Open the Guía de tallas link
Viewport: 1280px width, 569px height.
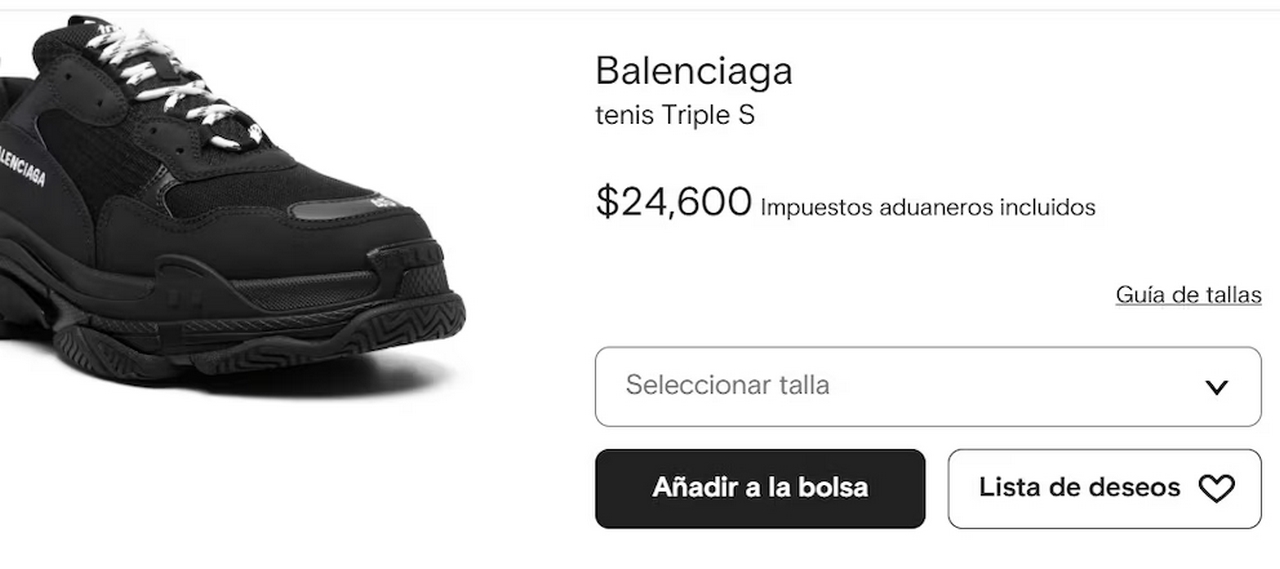[x=1188, y=295]
